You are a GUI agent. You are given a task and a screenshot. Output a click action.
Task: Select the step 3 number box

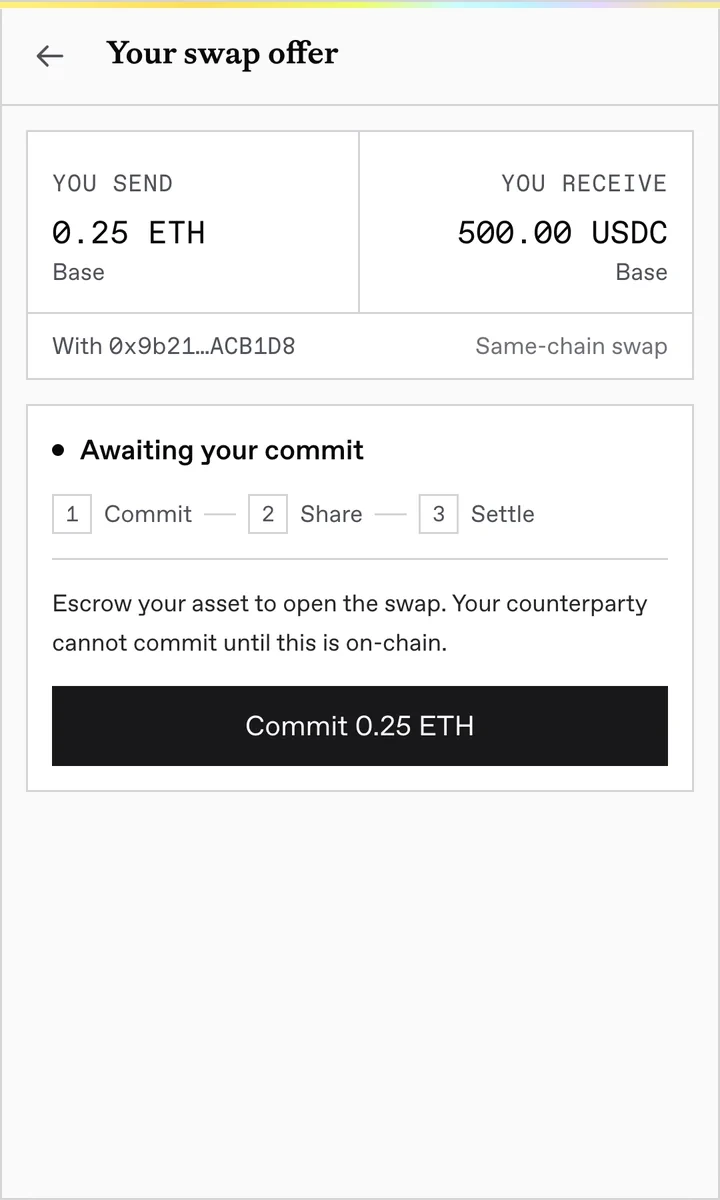coord(439,514)
